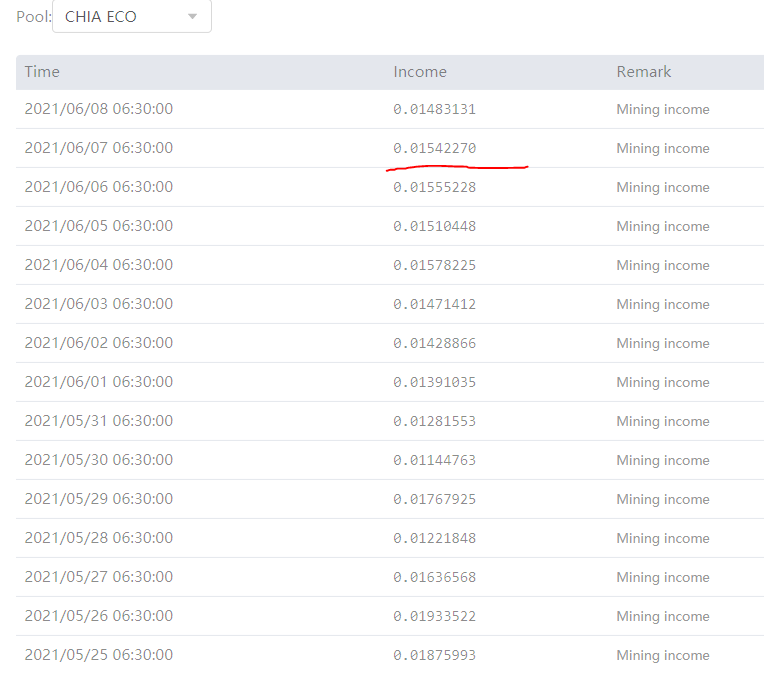
Task: Click income value 0.01471412
Action: click(x=435, y=304)
